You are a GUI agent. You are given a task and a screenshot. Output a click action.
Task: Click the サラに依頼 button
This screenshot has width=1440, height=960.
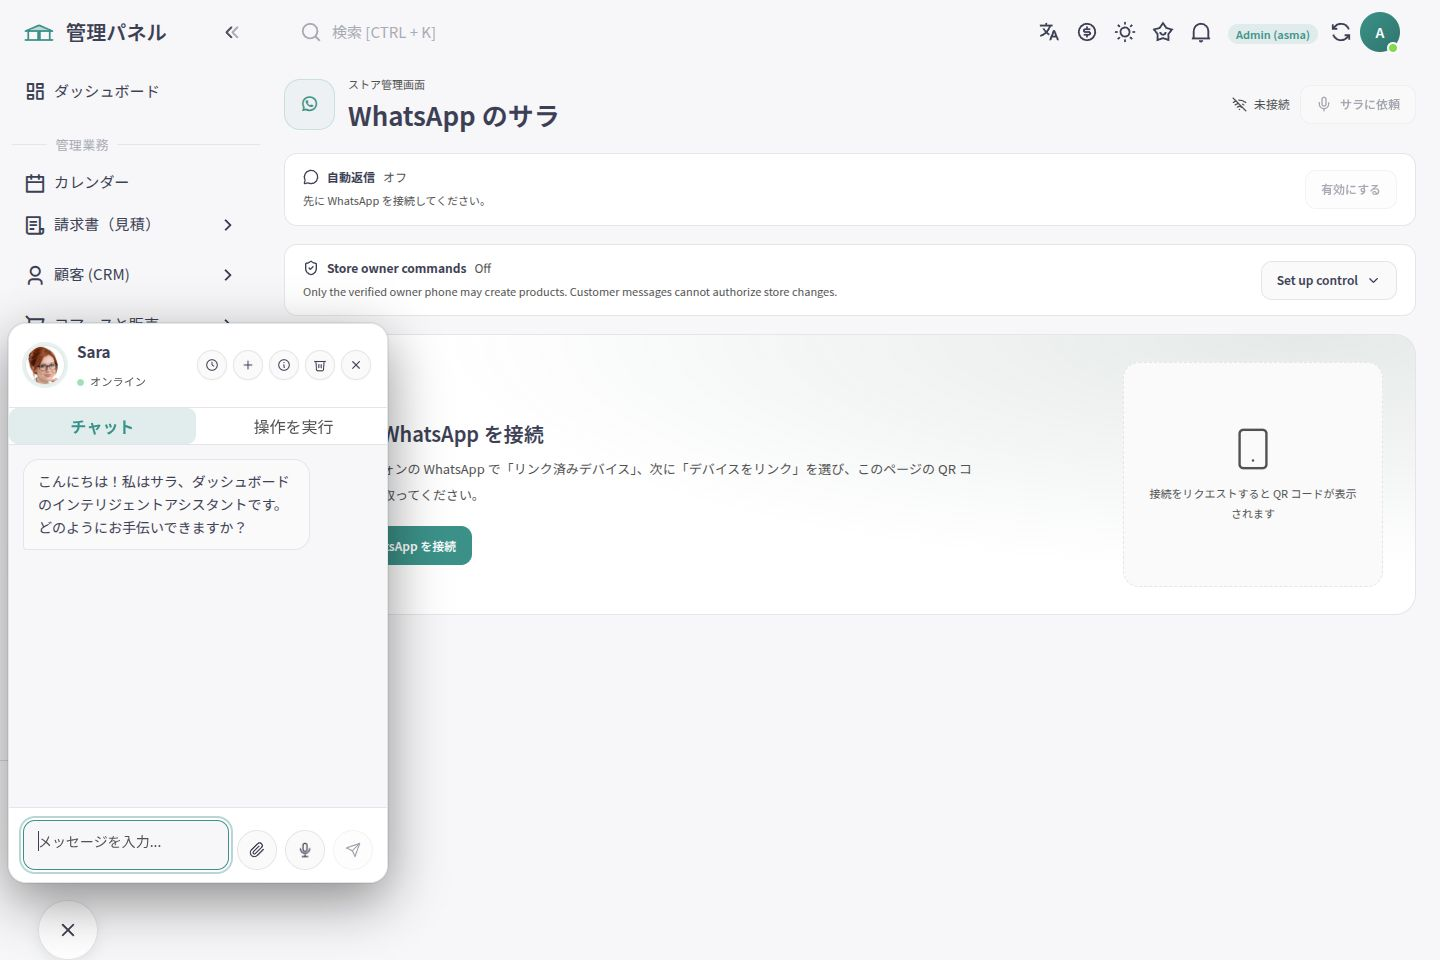point(1358,104)
